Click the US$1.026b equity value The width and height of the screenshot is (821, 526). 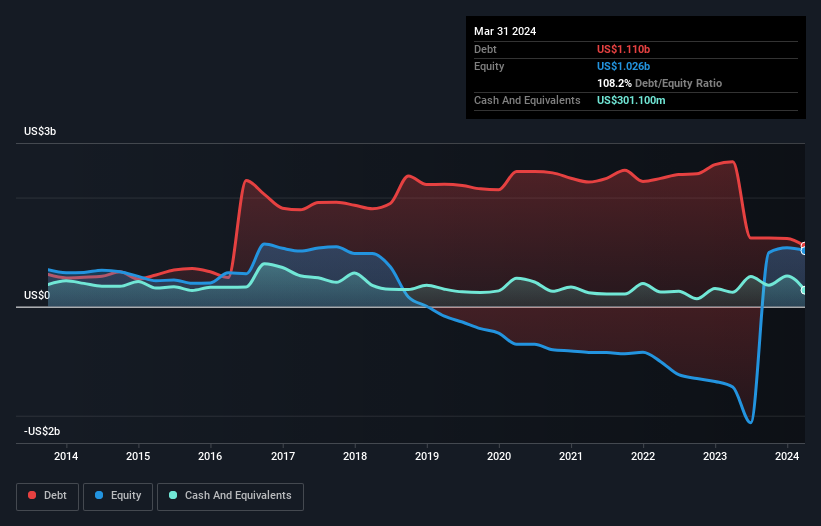coord(624,66)
